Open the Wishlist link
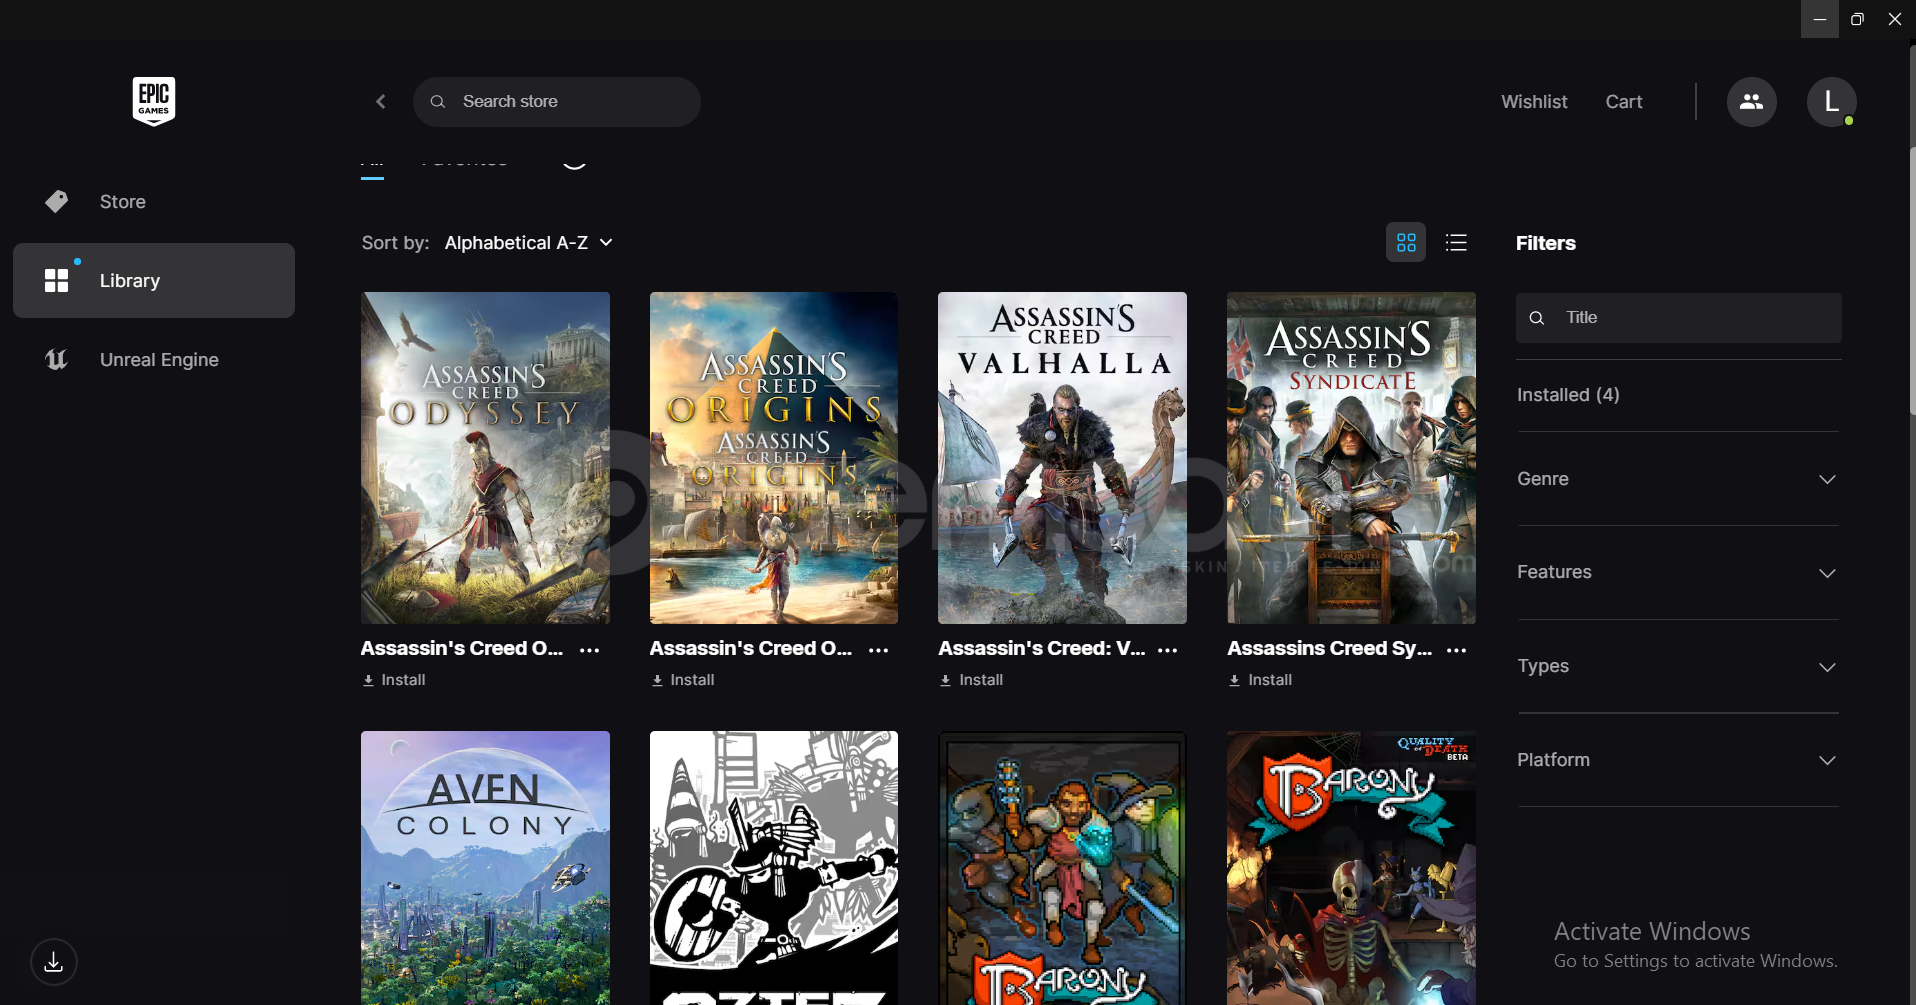This screenshot has width=1916, height=1005. [1534, 102]
